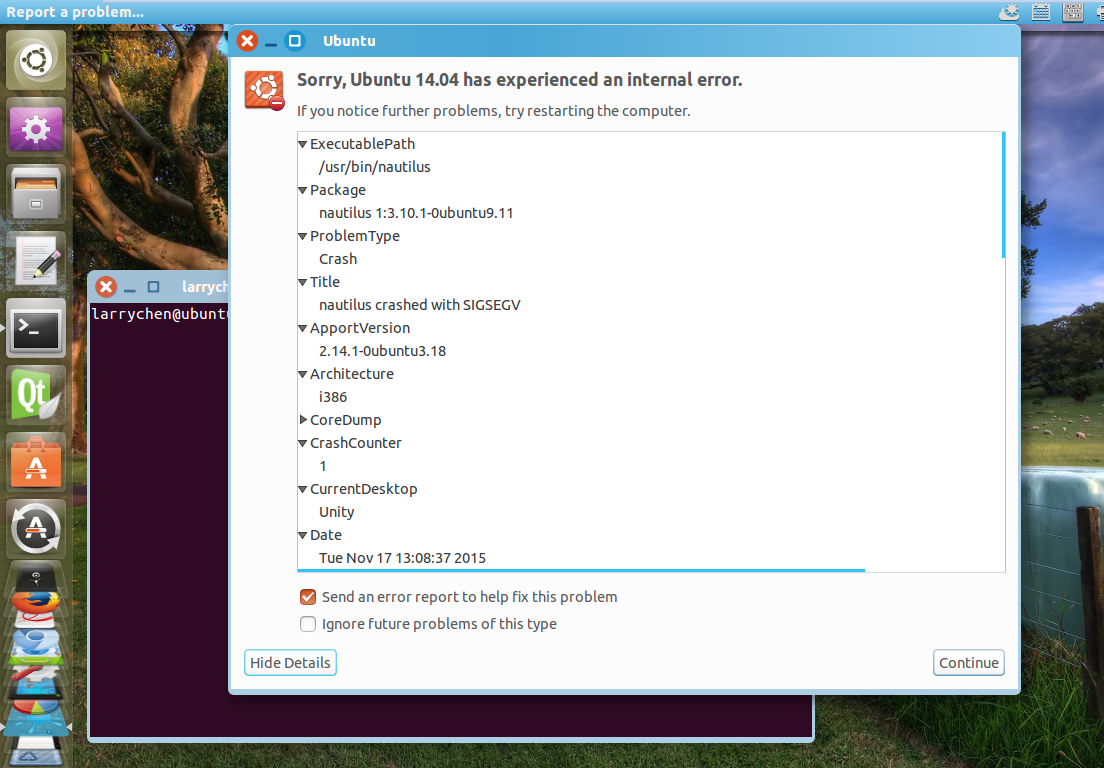The height and width of the screenshot is (768, 1104).
Task: Select the /usr/bin/nautilus value row
Action: [651, 167]
